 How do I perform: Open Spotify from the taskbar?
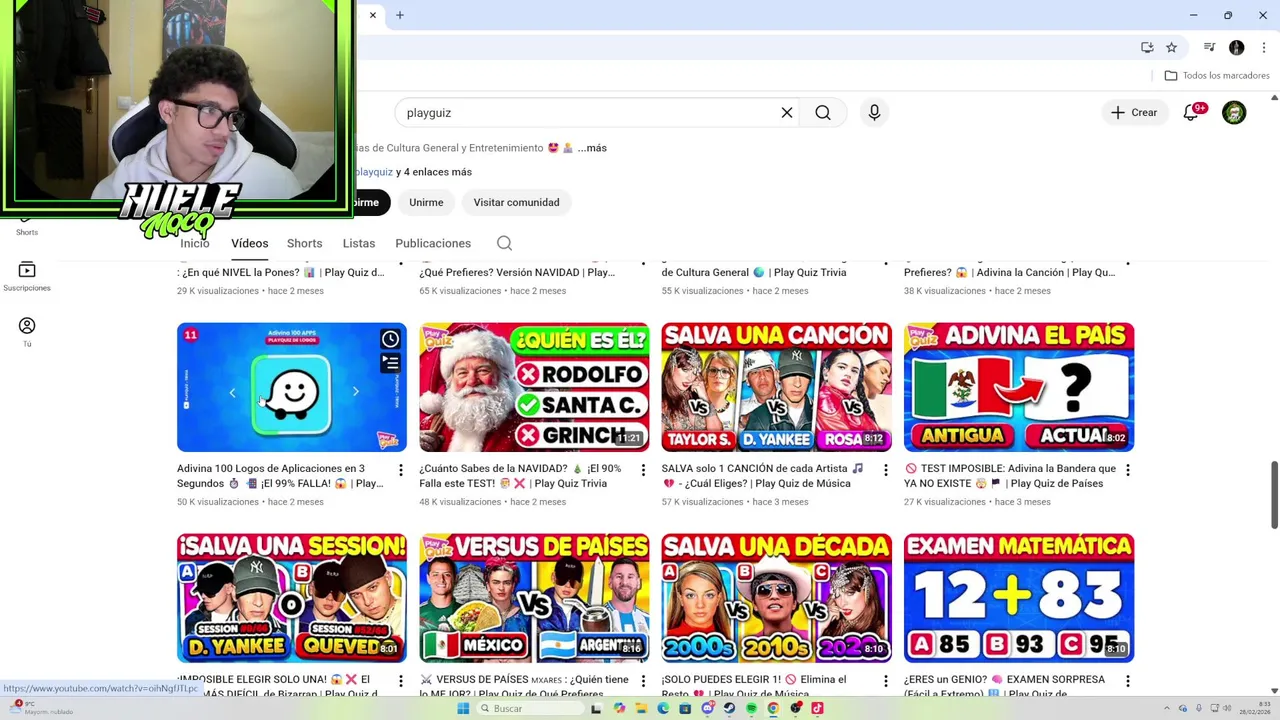tap(751, 708)
